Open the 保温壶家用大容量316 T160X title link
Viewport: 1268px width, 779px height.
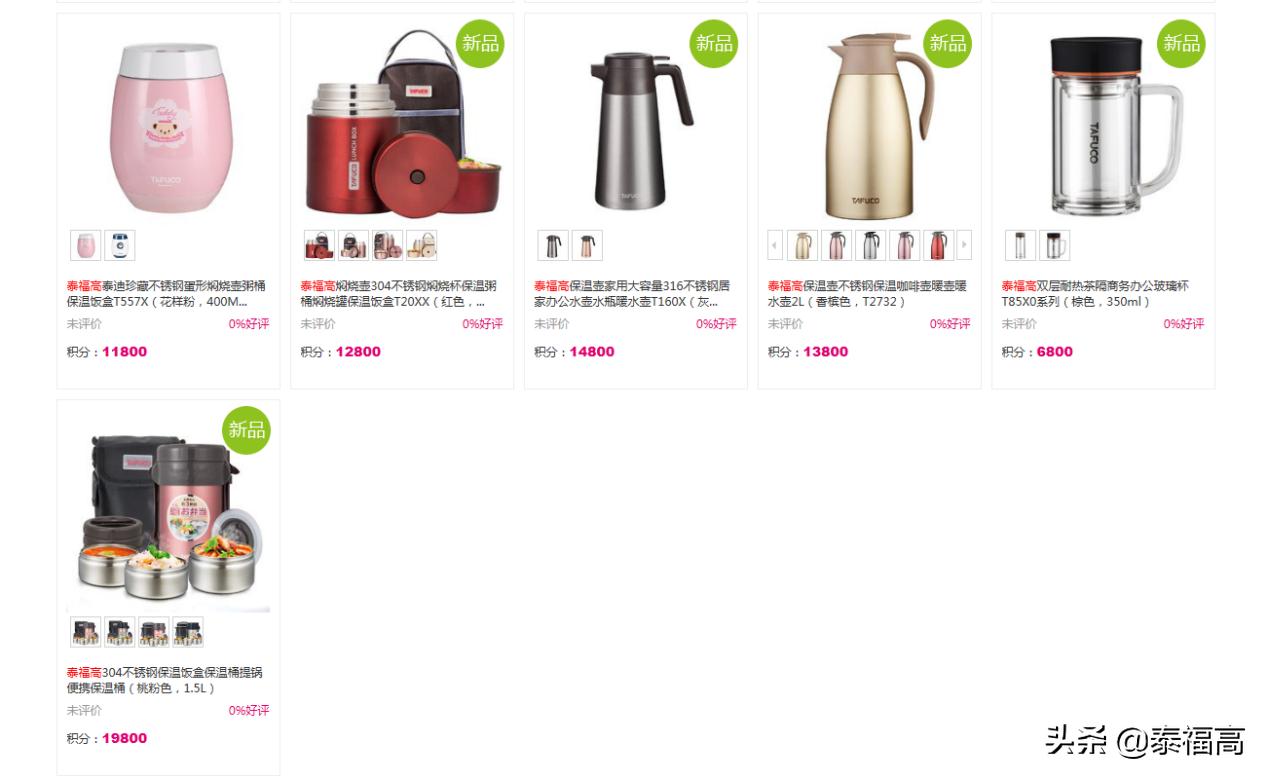point(633,293)
